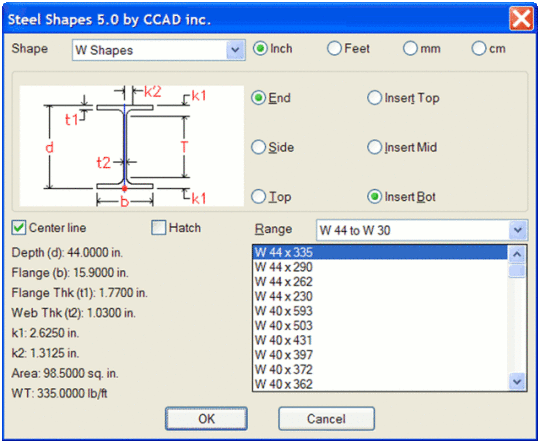Click the k1: 2.6250 in. text

pos(45,333)
